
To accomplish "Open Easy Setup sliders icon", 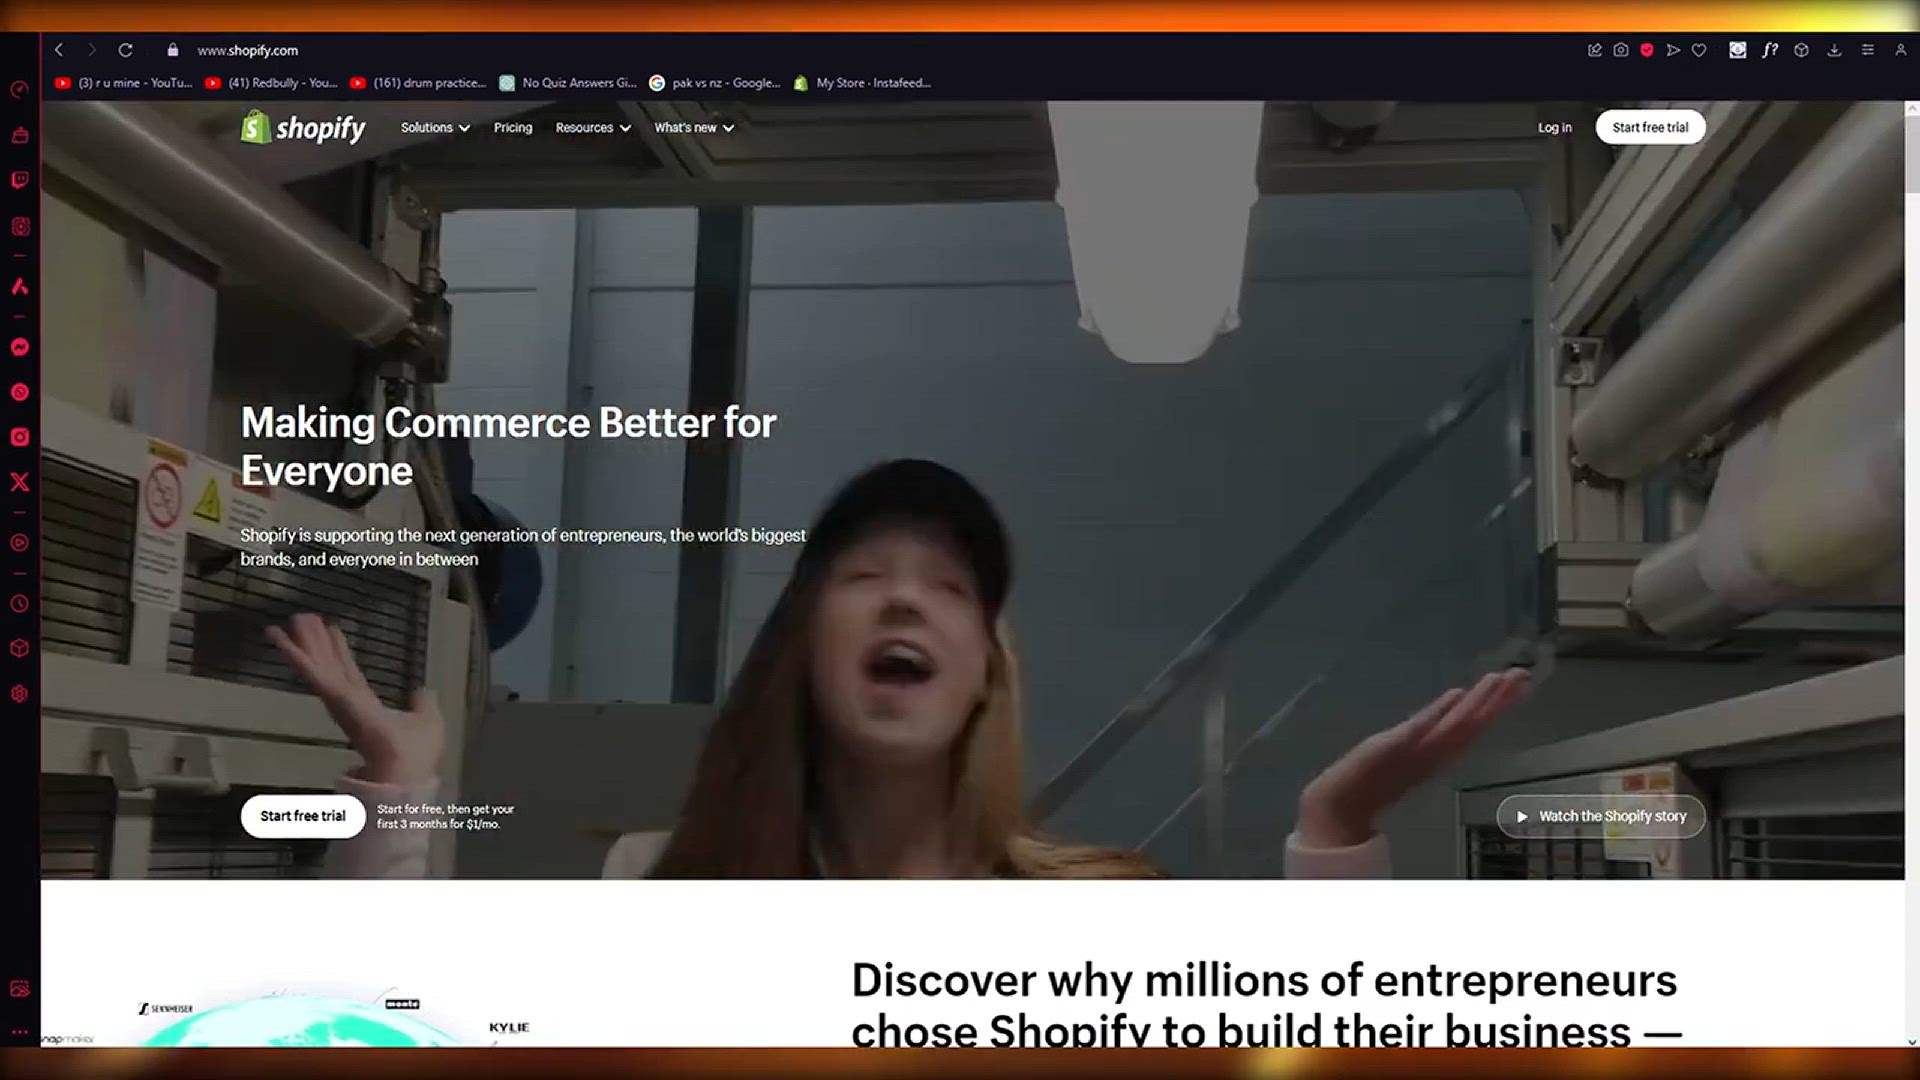I will pos(1867,50).
